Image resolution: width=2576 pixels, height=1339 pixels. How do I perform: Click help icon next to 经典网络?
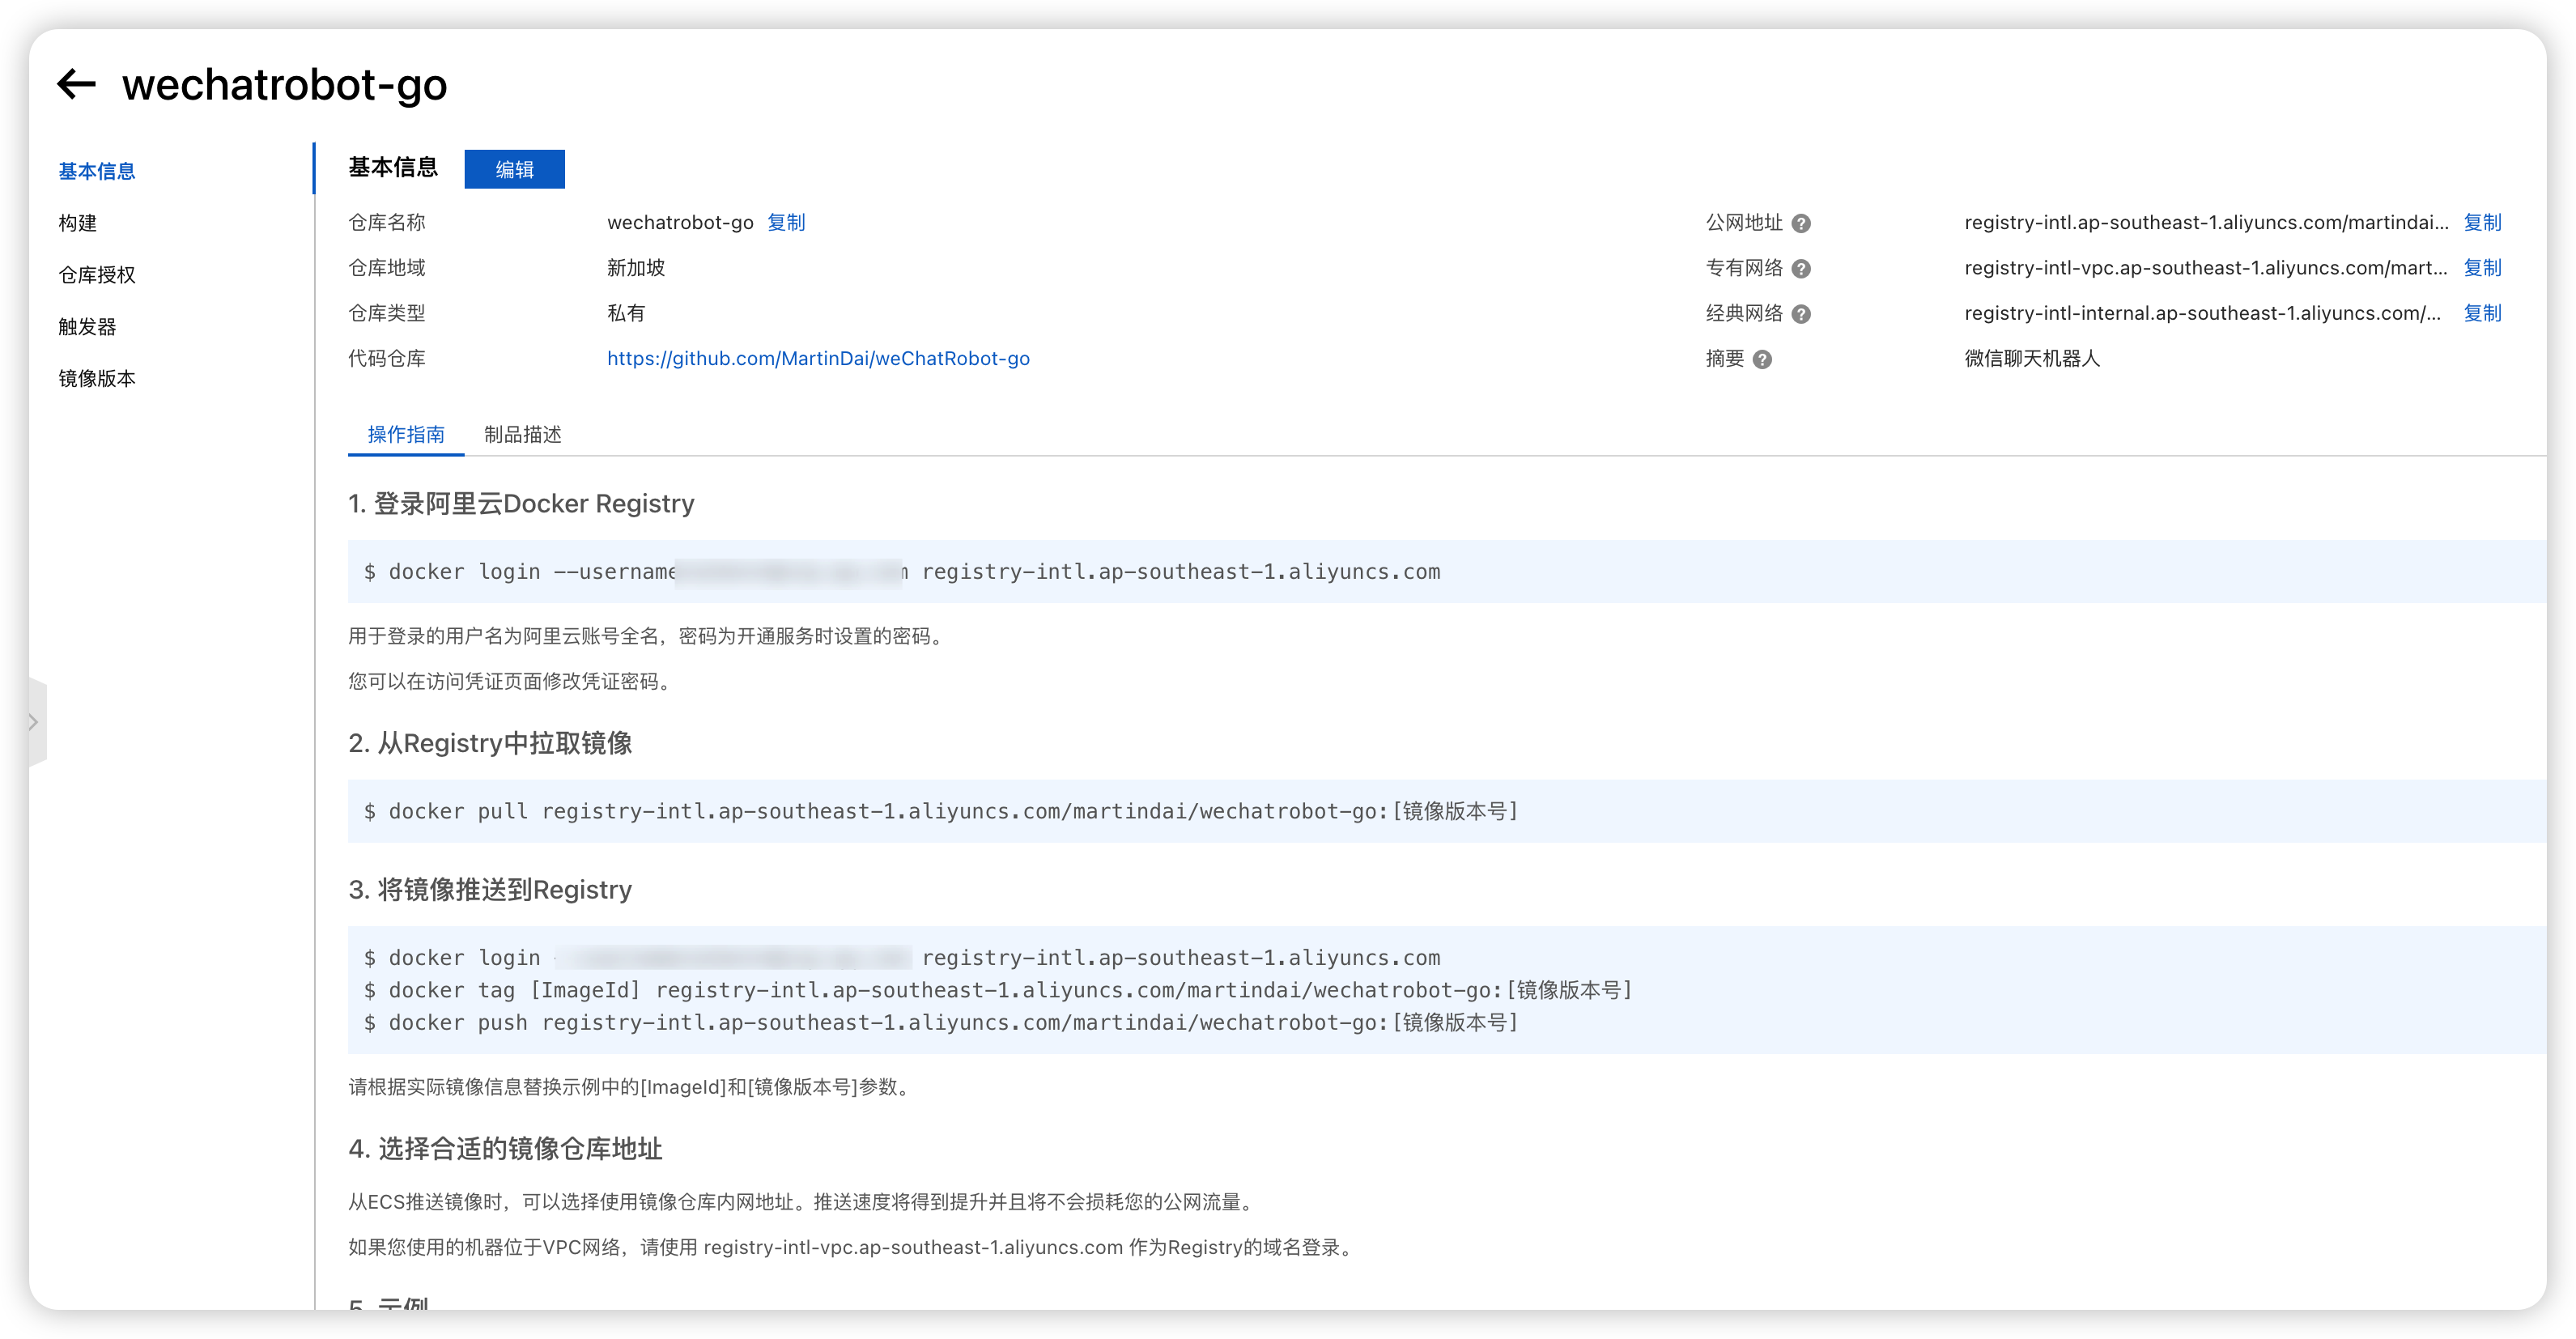[x=1801, y=314]
